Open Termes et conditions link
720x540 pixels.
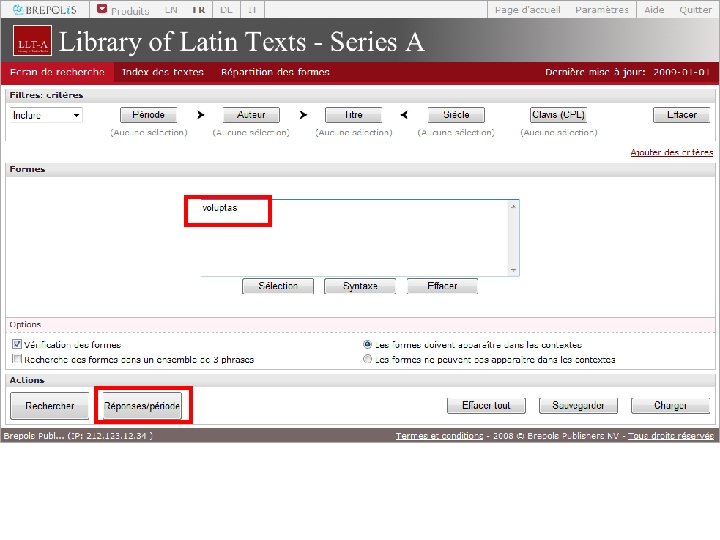coord(439,436)
